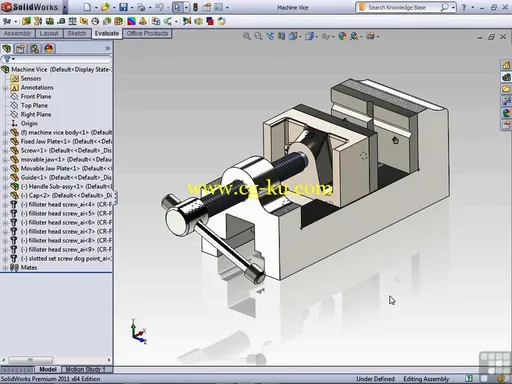
Task: Click the Print icon
Action: pyautogui.click(x=141, y=7)
